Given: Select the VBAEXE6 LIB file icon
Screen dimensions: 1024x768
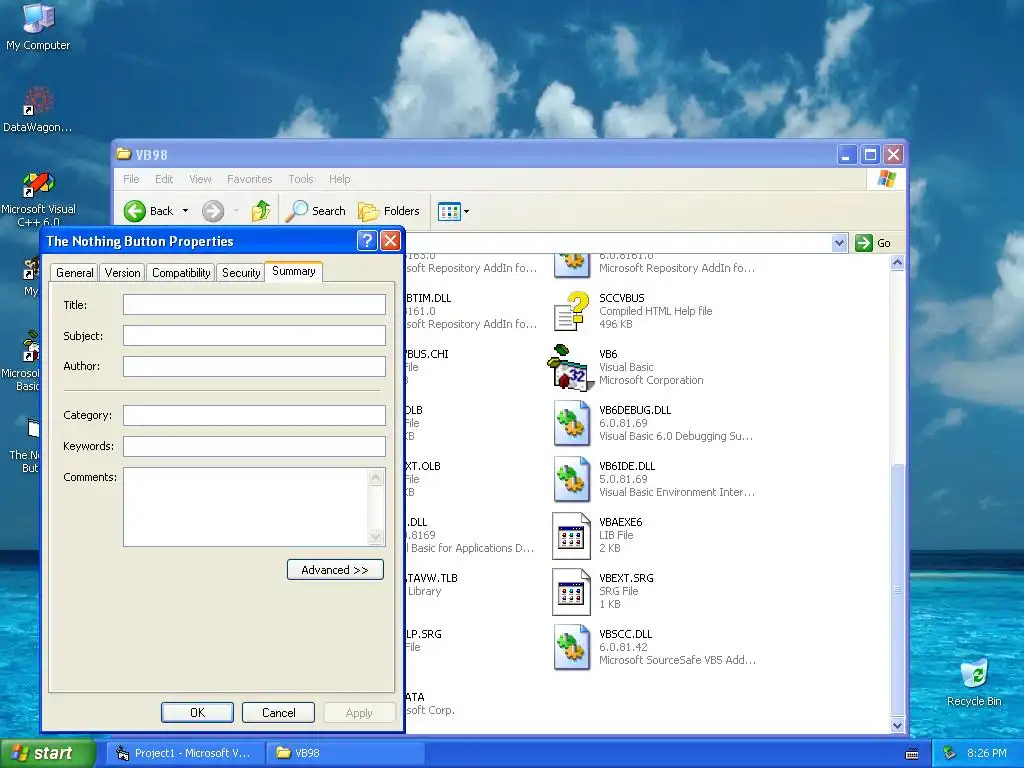Looking at the screenshot, I should point(571,536).
